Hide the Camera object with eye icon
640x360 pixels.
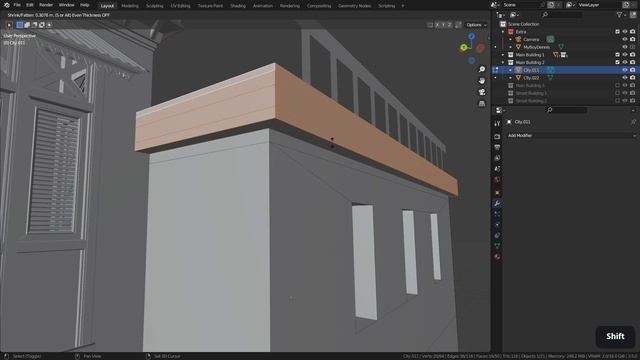pyautogui.click(x=624, y=40)
